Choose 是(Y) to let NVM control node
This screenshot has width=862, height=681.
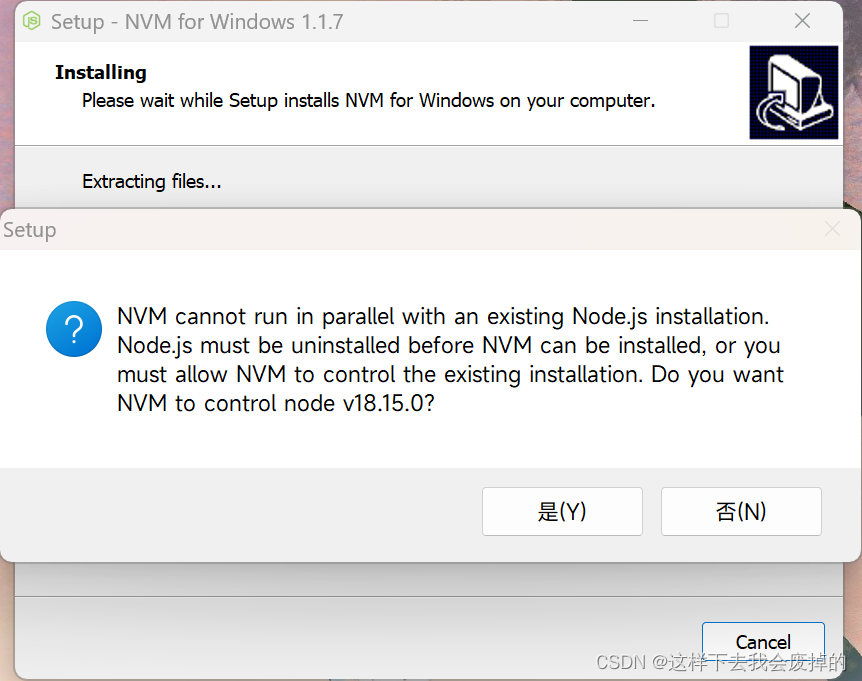[x=562, y=511]
